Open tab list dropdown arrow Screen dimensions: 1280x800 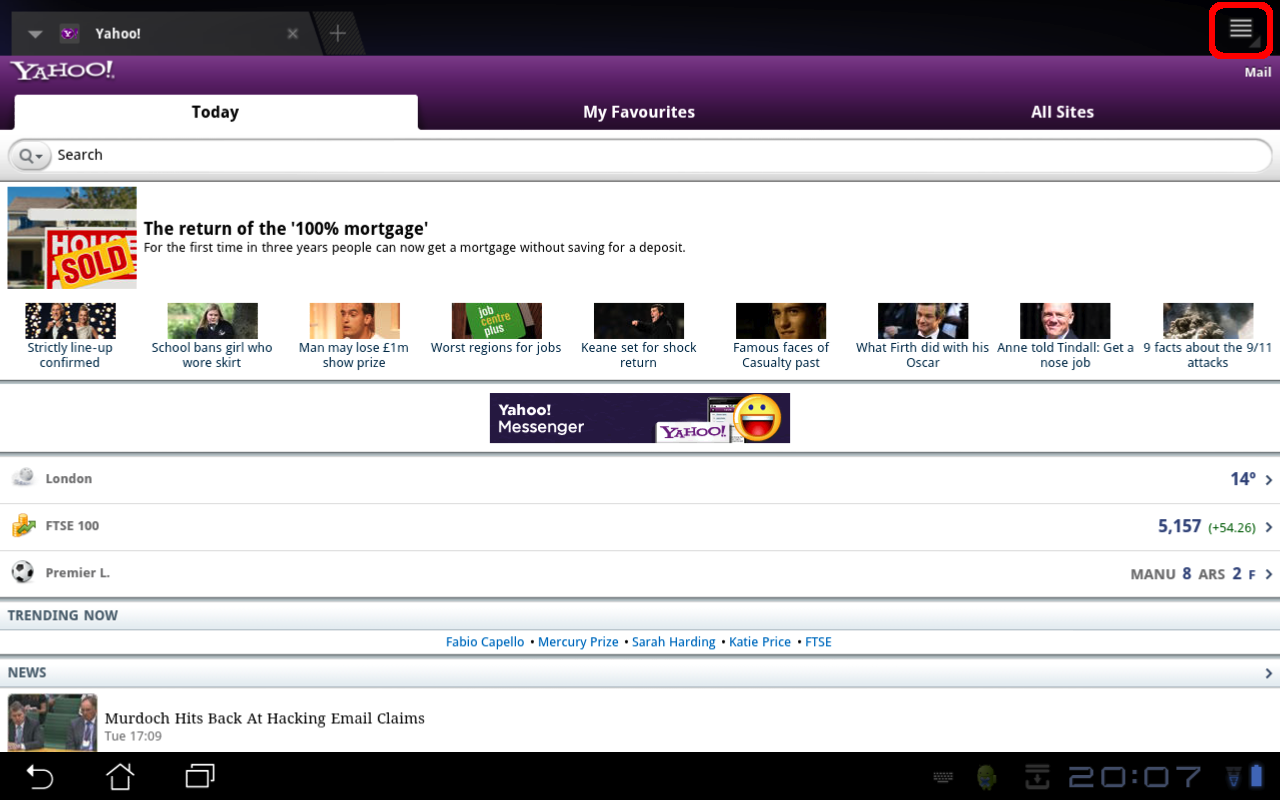point(35,34)
